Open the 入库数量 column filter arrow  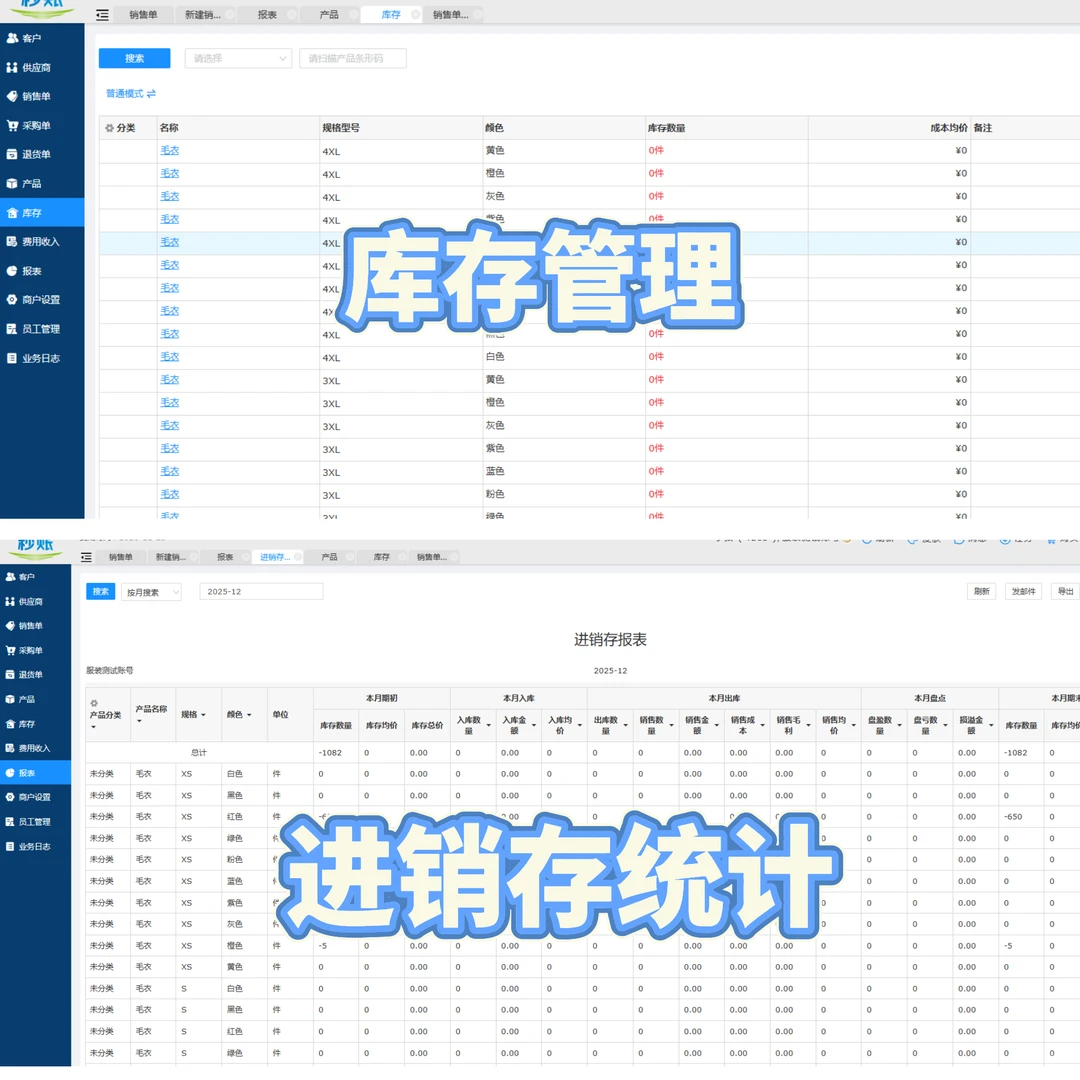tap(488, 725)
